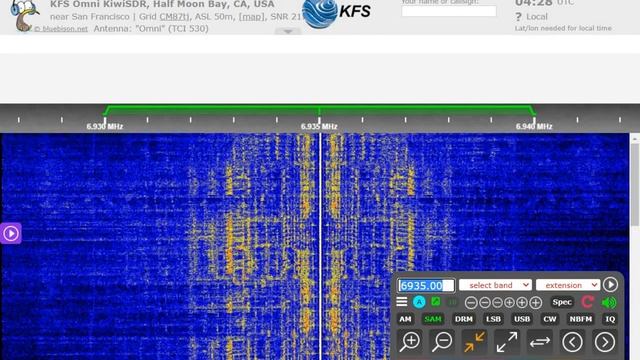Click the green square external-link icon
The image size is (640, 360).
436,302
